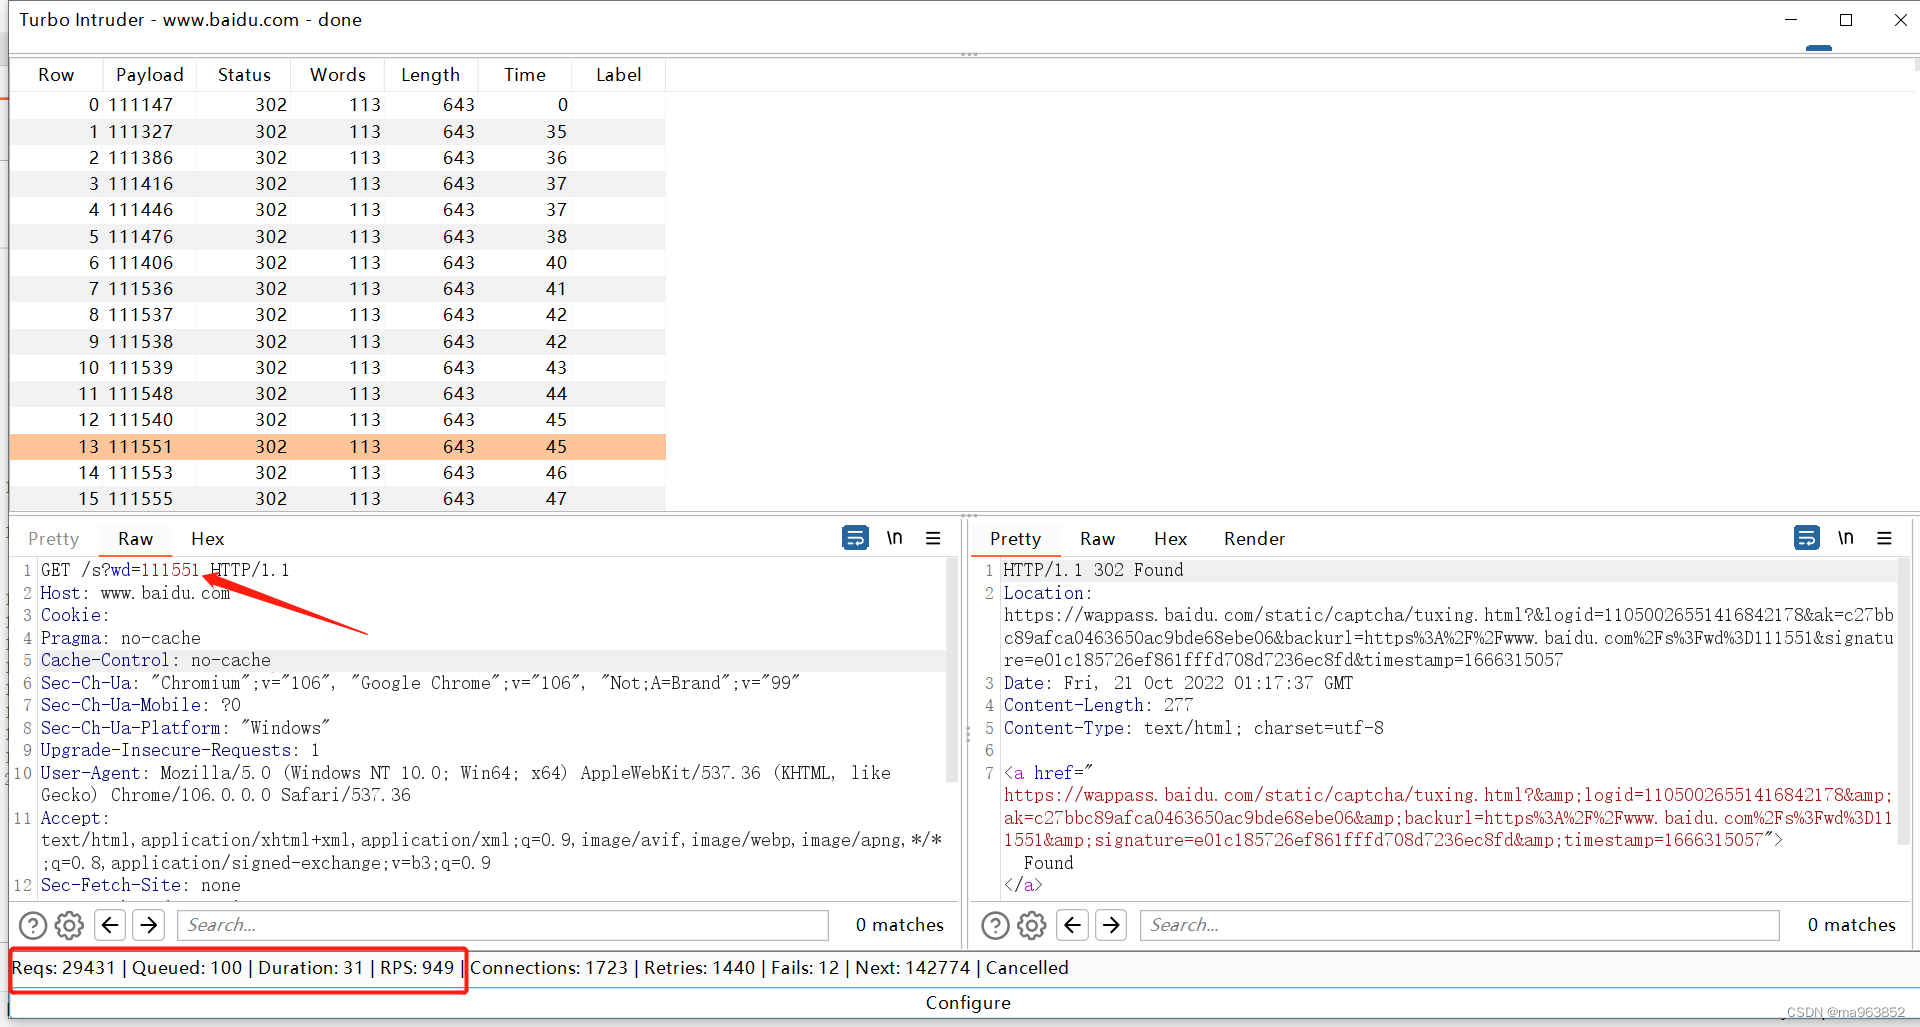The width and height of the screenshot is (1920, 1027).
Task: Select result row with payload 111536
Action: [x=338, y=288]
